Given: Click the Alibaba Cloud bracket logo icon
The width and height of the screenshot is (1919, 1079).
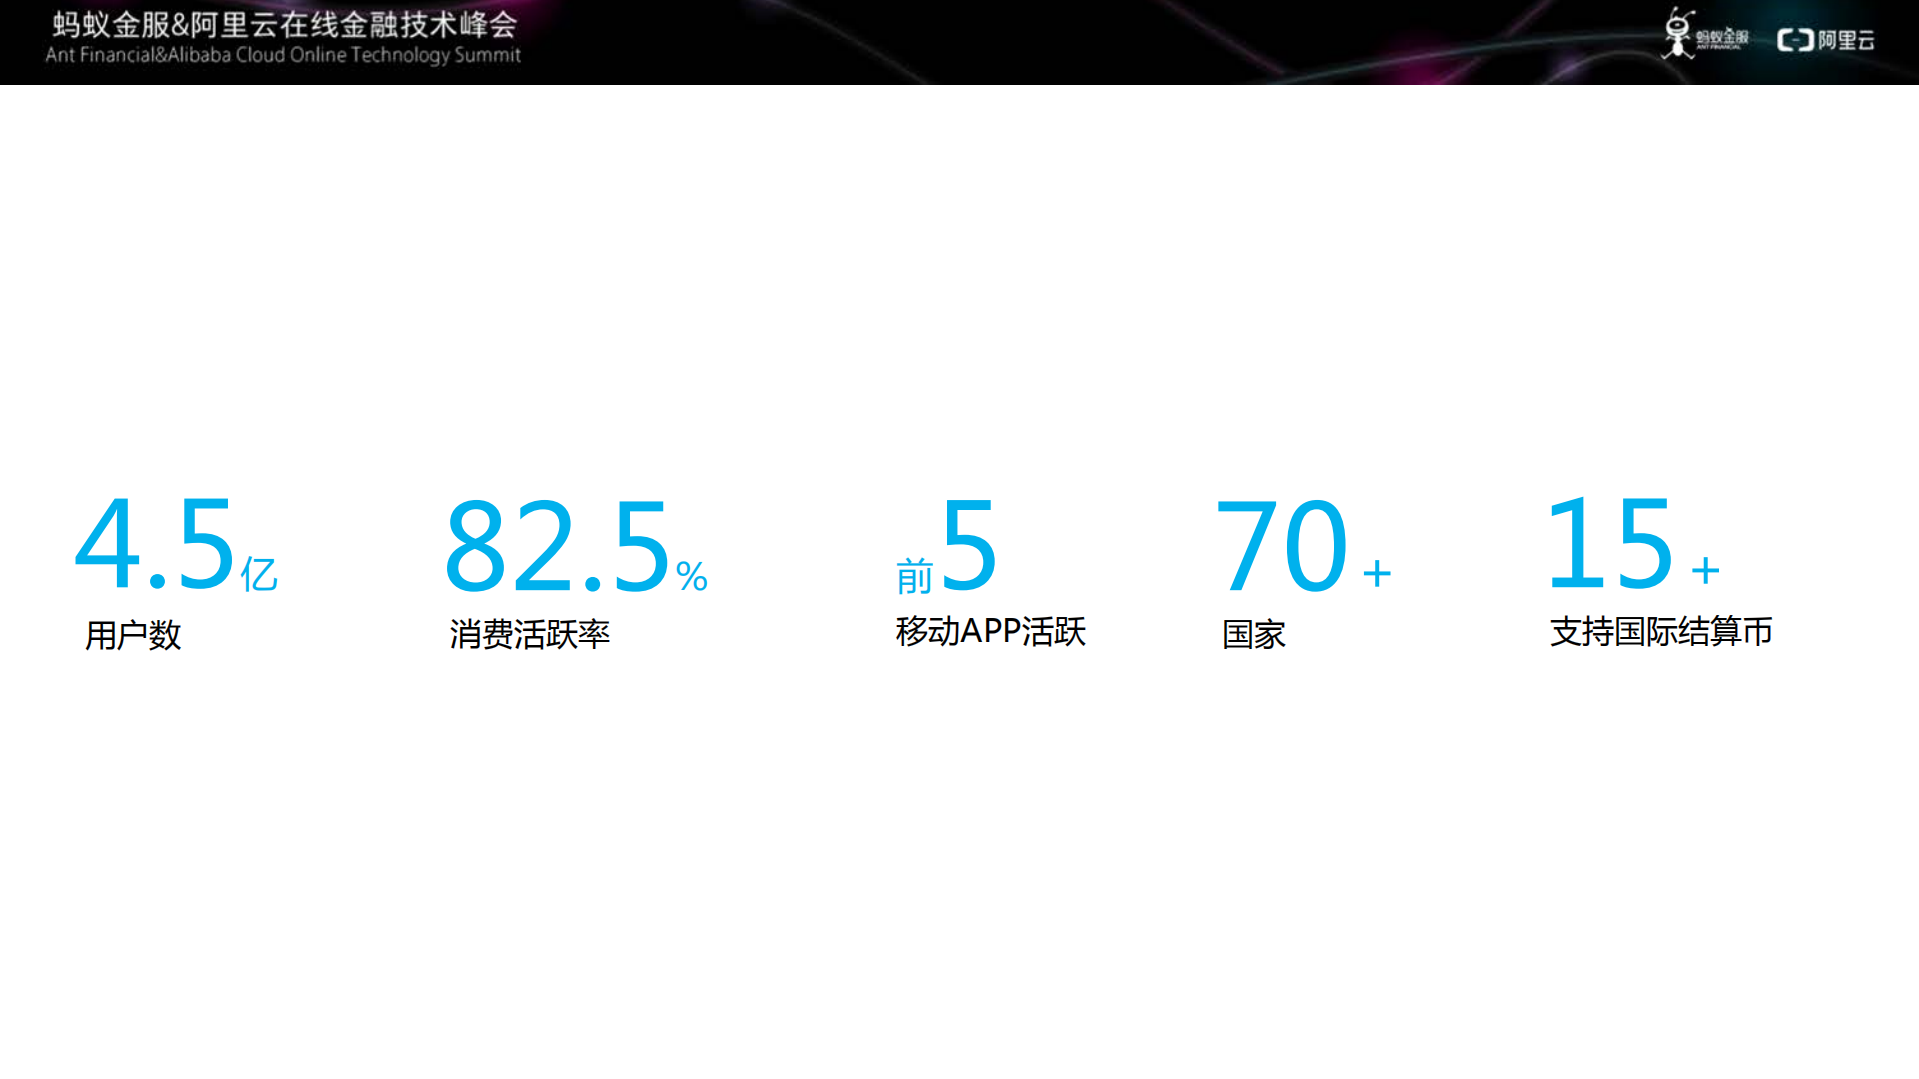Looking at the screenshot, I should coord(1794,40).
